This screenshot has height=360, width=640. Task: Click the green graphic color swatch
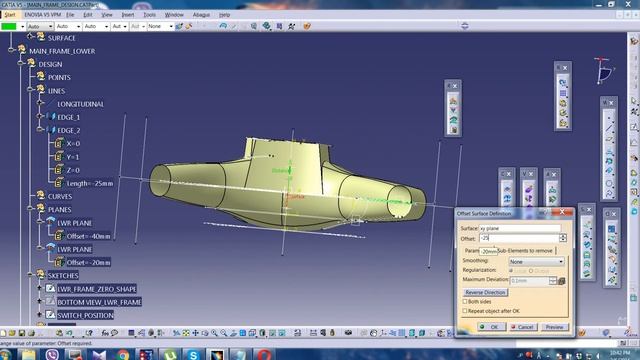(x=9, y=26)
